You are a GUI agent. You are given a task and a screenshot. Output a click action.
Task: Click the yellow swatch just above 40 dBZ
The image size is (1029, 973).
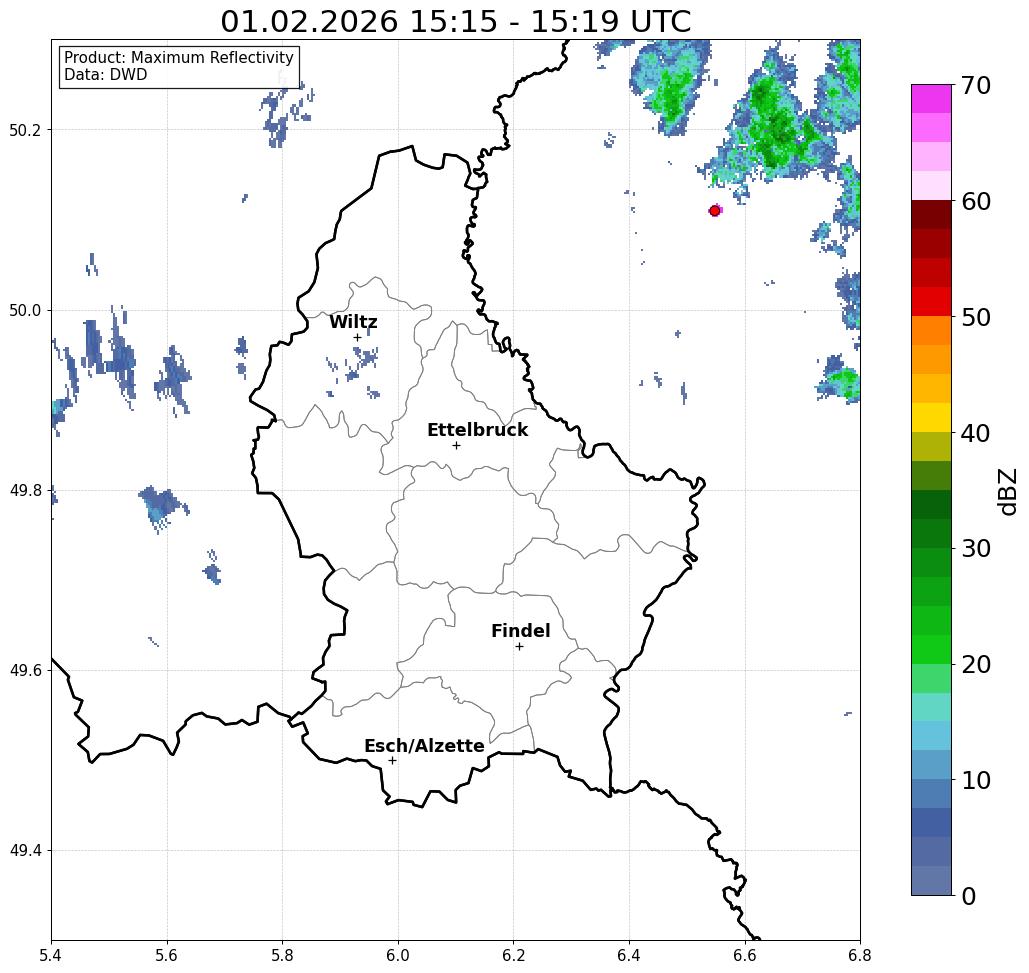point(931,417)
